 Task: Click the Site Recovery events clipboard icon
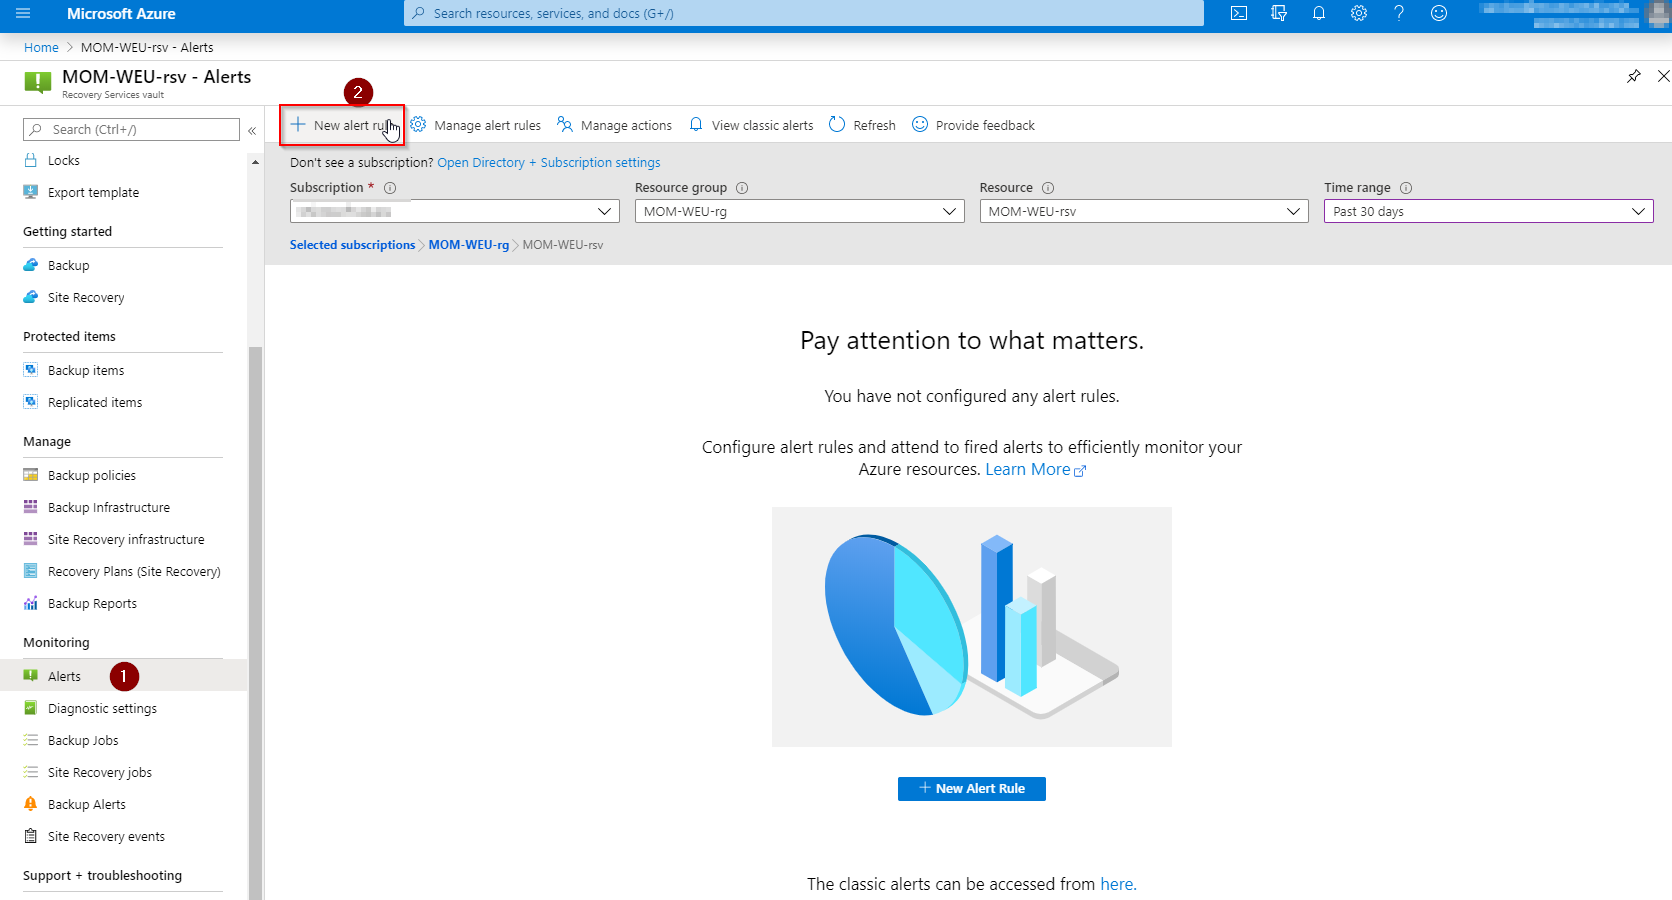click(x=31, y=836)
